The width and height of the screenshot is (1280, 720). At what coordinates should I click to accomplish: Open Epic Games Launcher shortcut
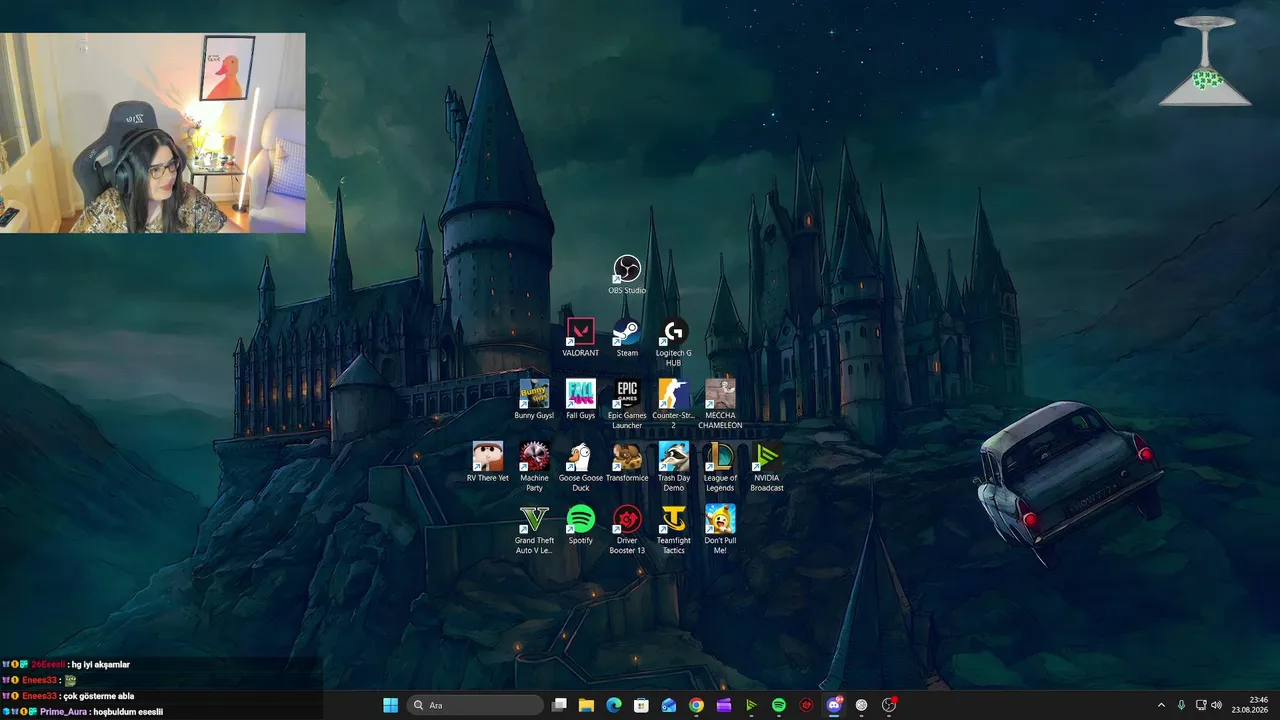pyautogui.click(x=627, y=404)
